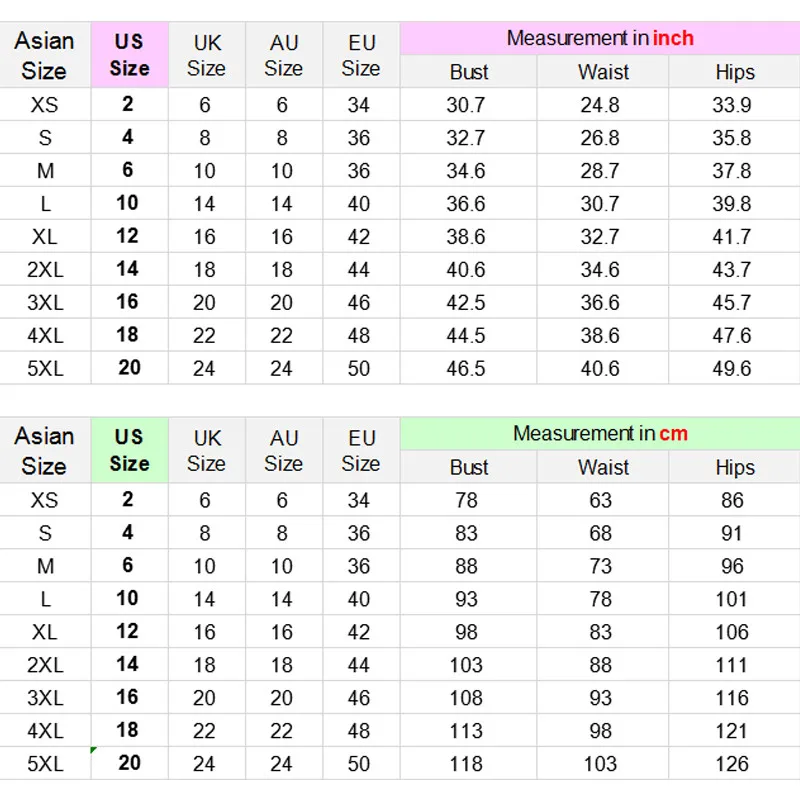Click the Bust column header in cm table
The height and width of the screenshot is (800, 800).
(468, 467)
